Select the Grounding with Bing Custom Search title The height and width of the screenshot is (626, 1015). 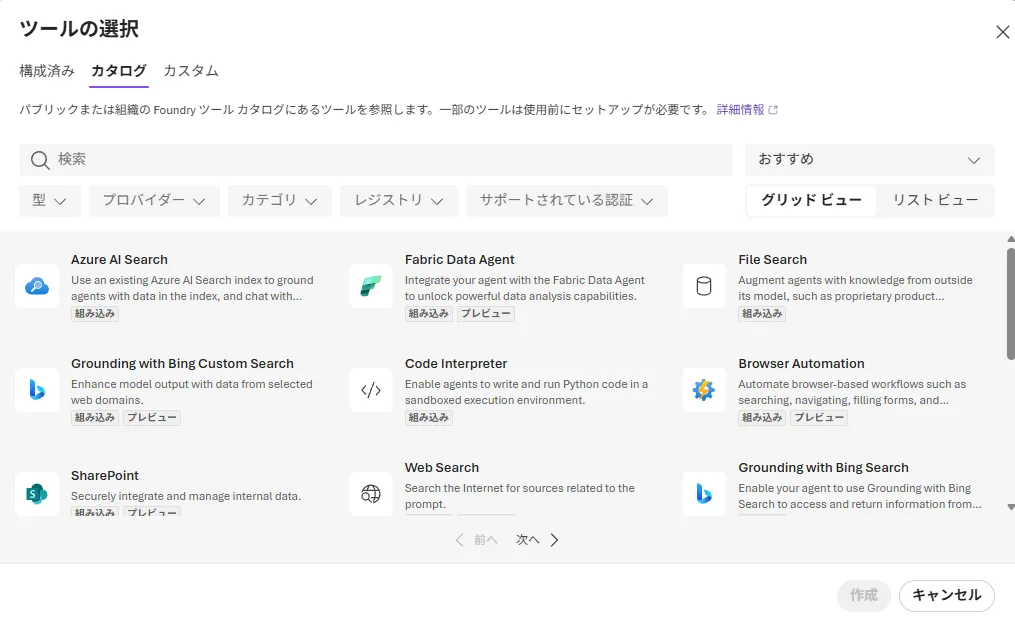pyautogui.click(x=183, y=364)
